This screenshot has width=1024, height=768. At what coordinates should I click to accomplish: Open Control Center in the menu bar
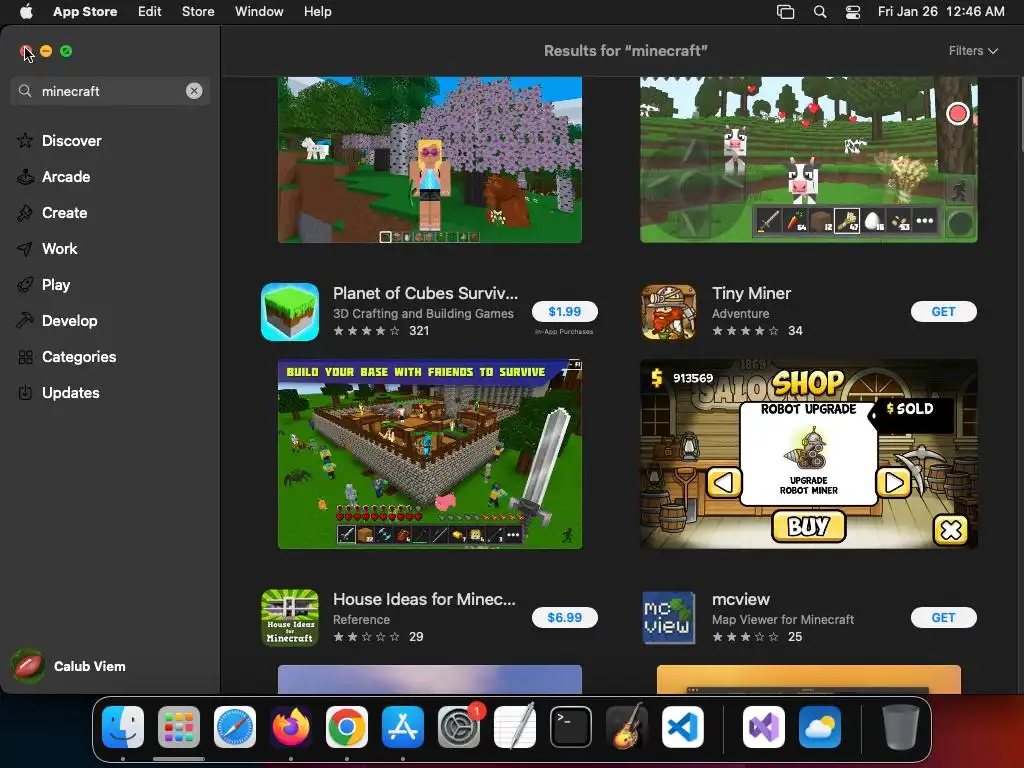tap(852, 11)
